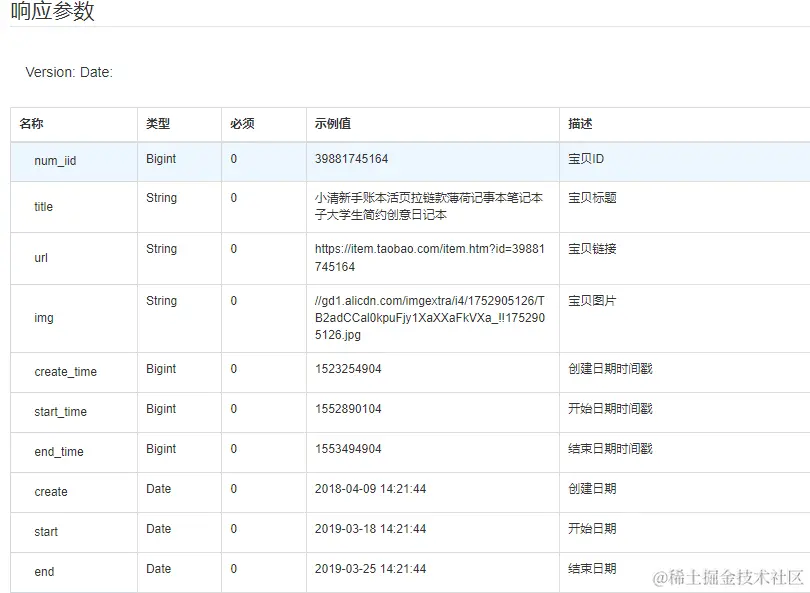The width and height of the screenshot is (810, 593).
Task: Click the 描述 column header
Action: click(x=580, y=123)
